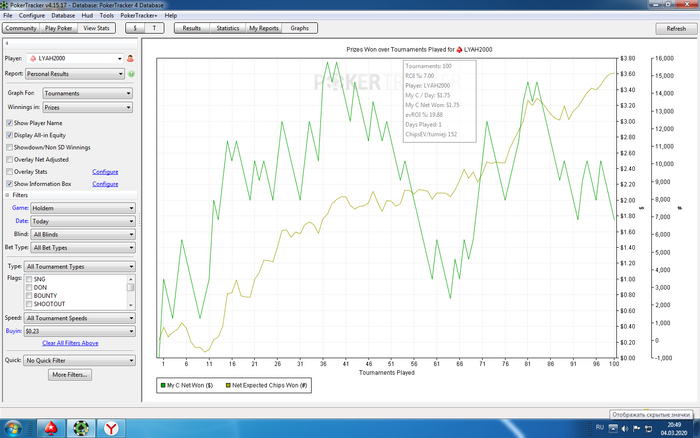Click Clear All Filters Above link

(70, 343)
